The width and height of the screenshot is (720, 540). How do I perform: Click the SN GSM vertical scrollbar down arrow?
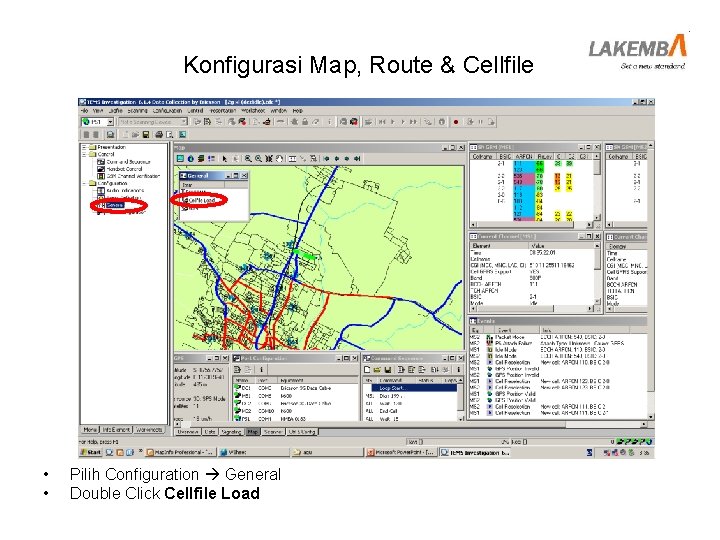point(597,218)
